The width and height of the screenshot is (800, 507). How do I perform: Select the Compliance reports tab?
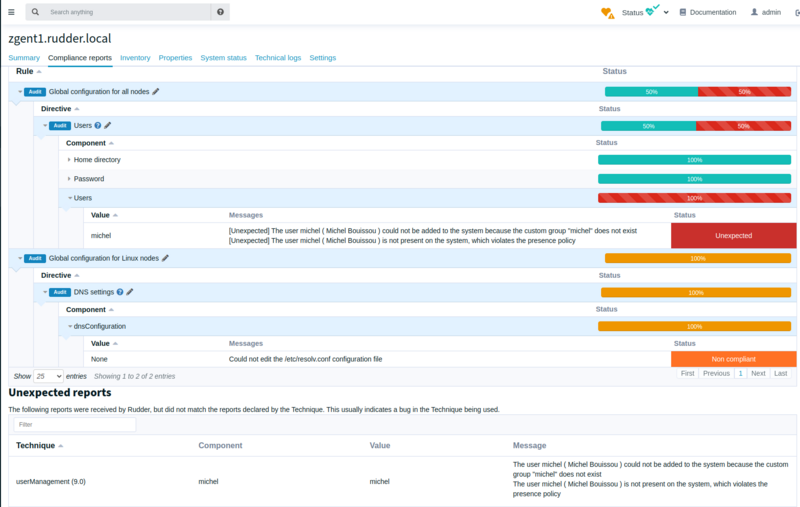[x=80, y=58]
